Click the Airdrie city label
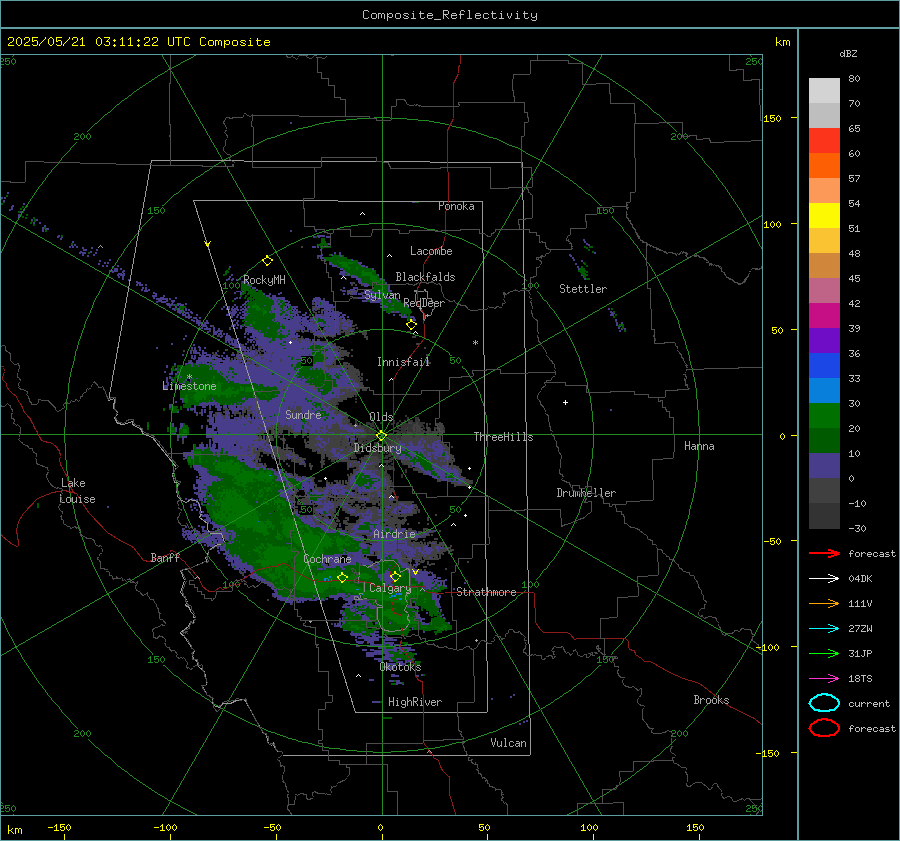Screen dimensions: 900x841 tap(394, 534)
